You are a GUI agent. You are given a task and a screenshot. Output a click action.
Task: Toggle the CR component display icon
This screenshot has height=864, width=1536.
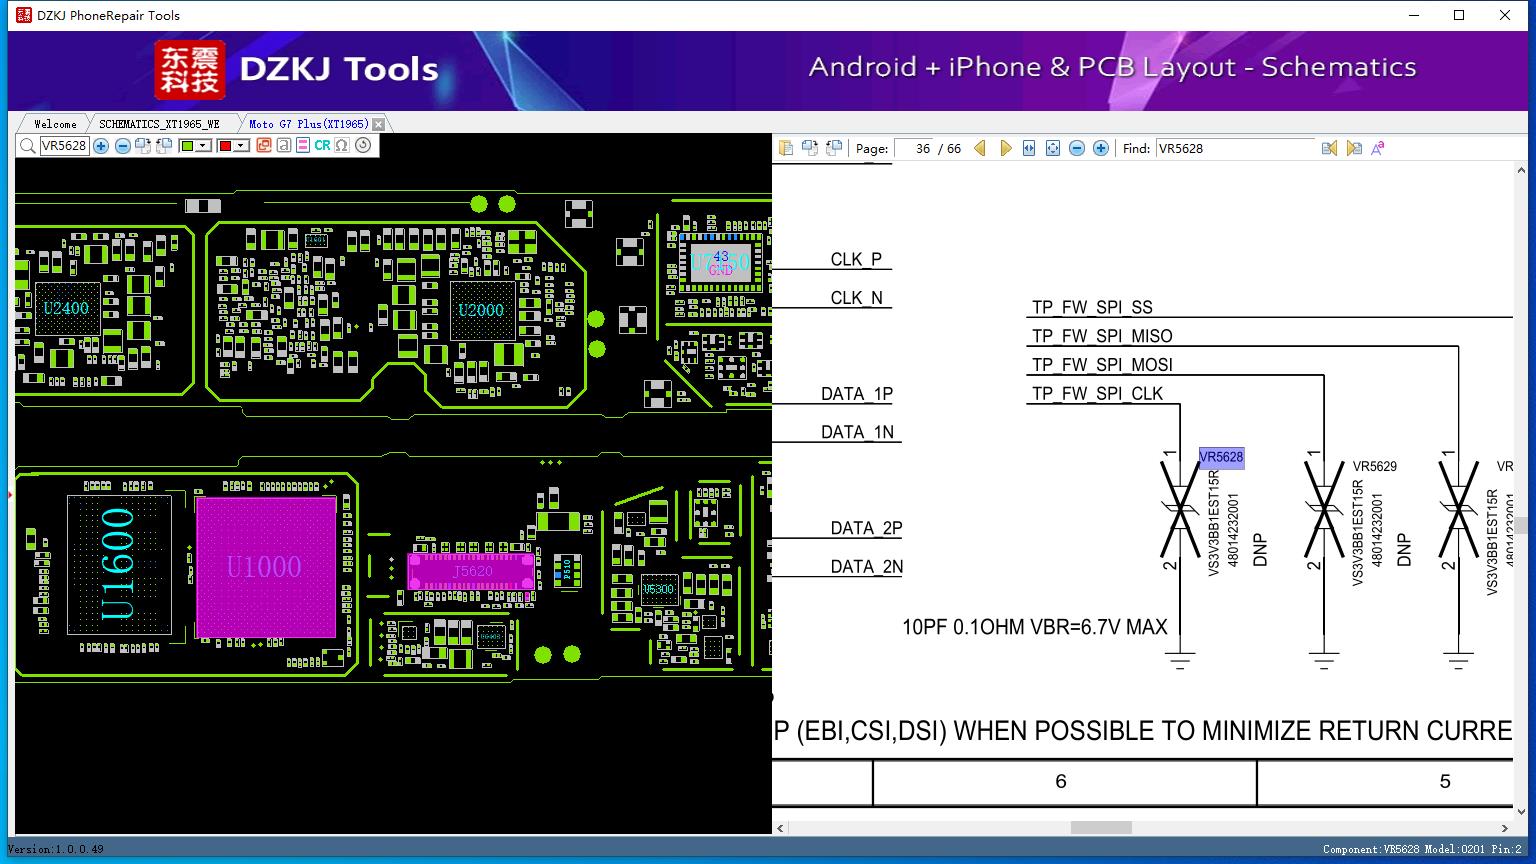pos(322,146)
